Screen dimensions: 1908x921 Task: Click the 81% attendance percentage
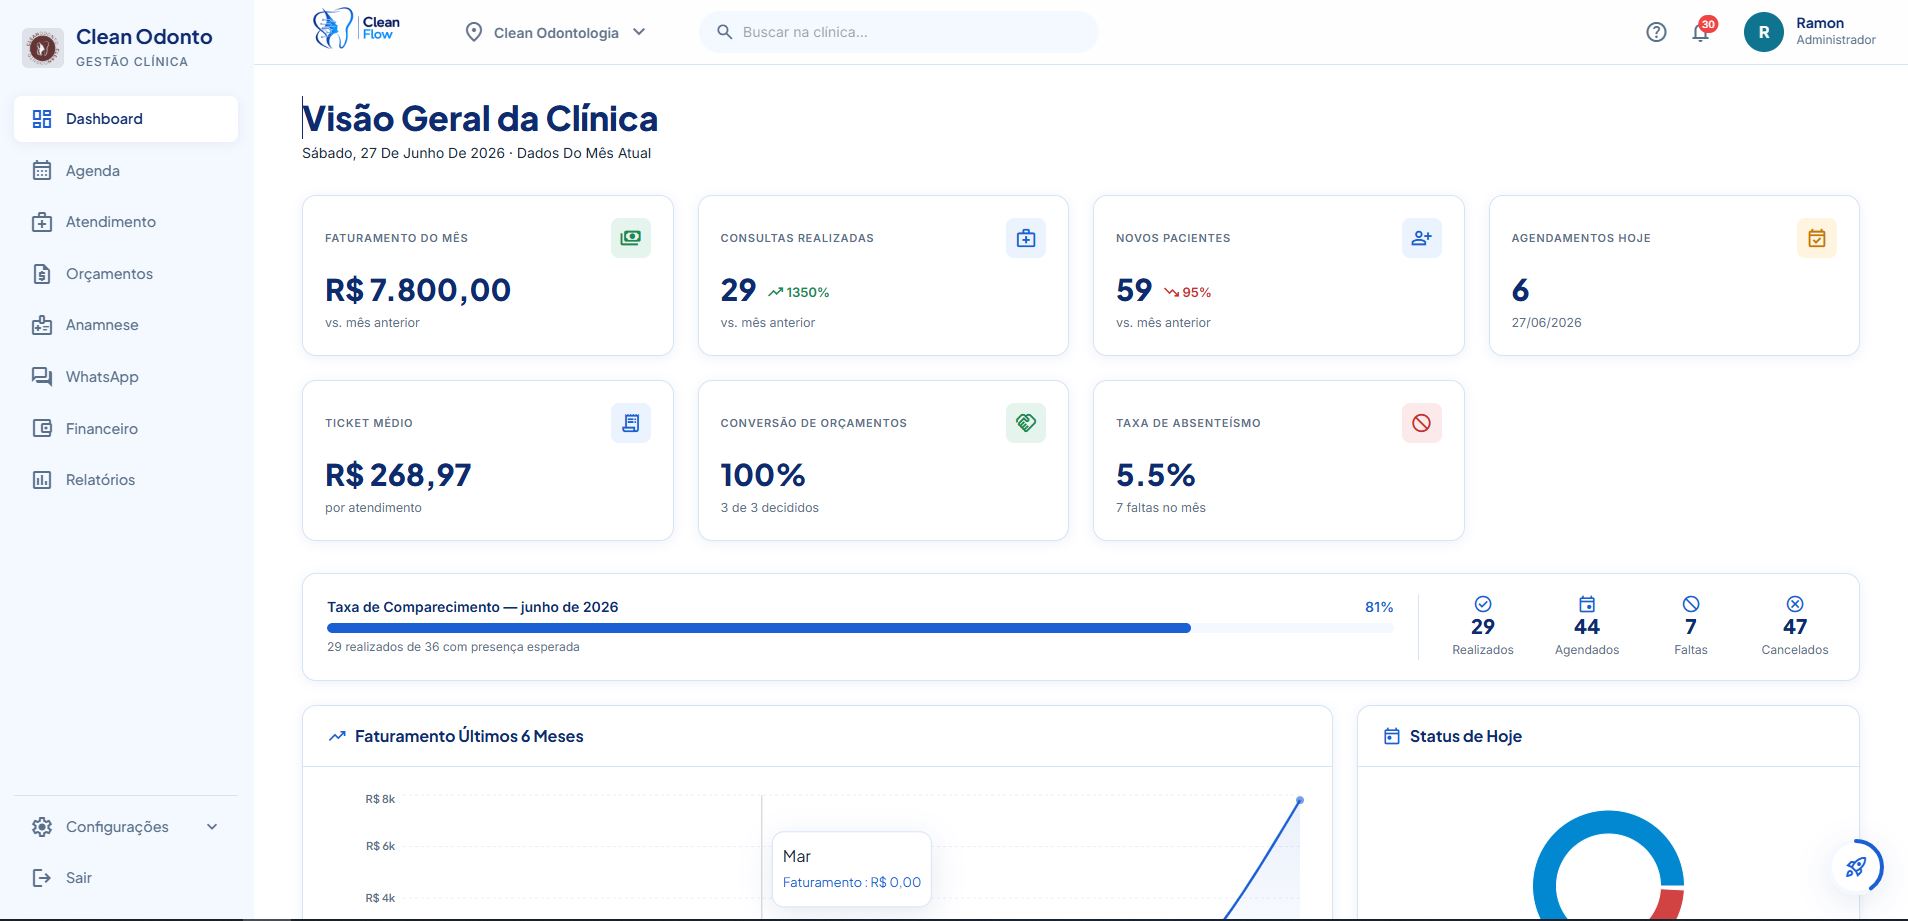click(1379, 607)
